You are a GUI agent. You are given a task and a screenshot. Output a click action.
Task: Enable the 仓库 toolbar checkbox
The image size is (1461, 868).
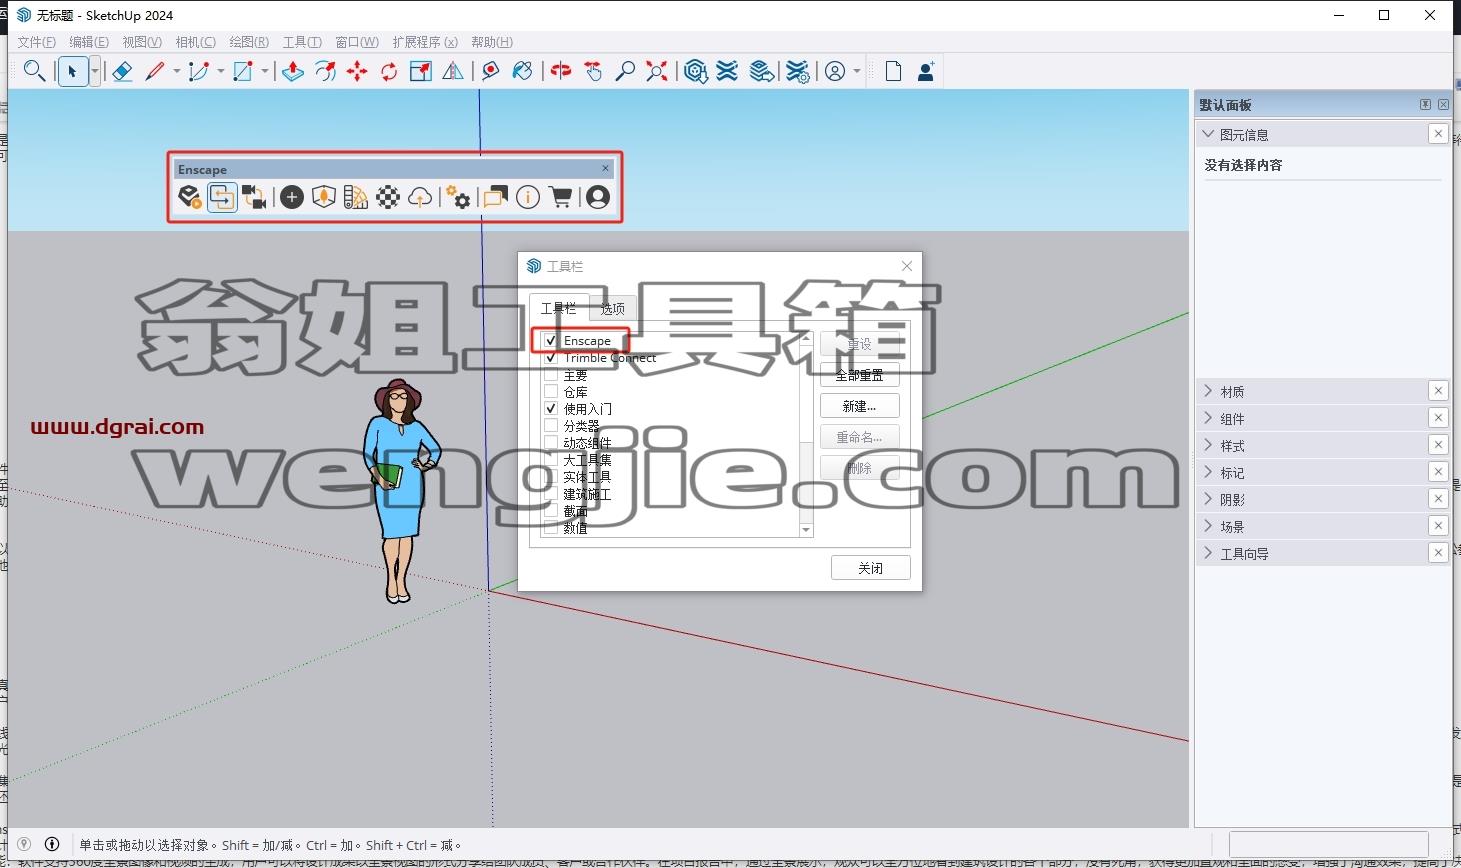point(551,392)
